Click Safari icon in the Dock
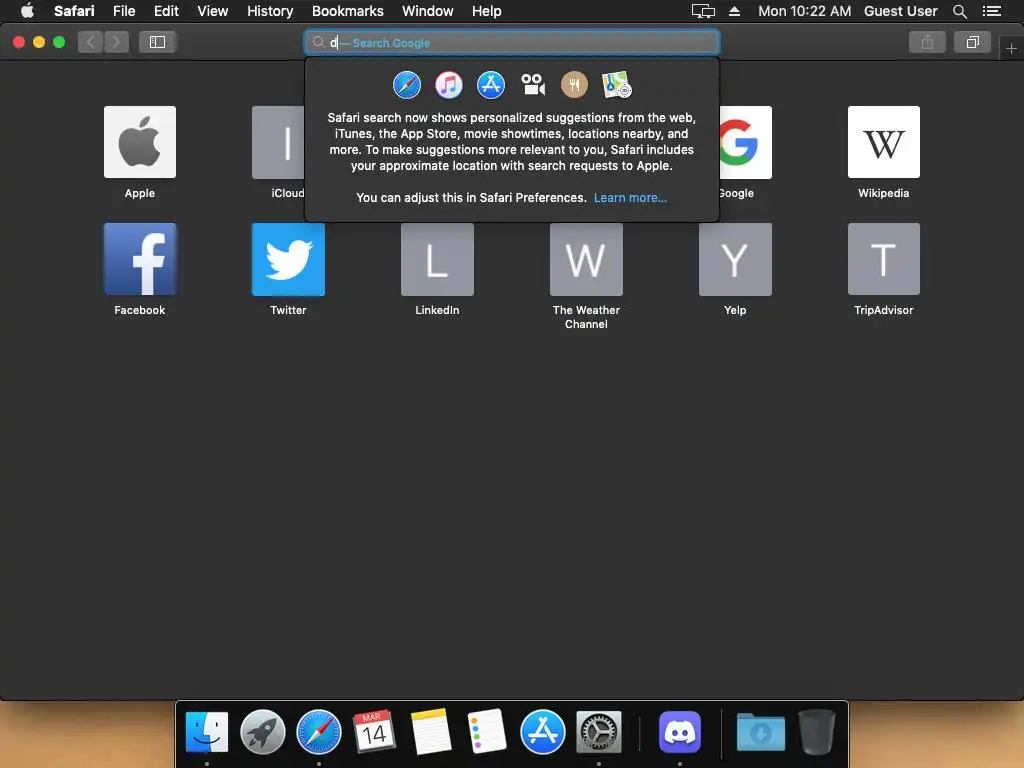This screenshot has height=768, width=1024. (x=319, y=731)
